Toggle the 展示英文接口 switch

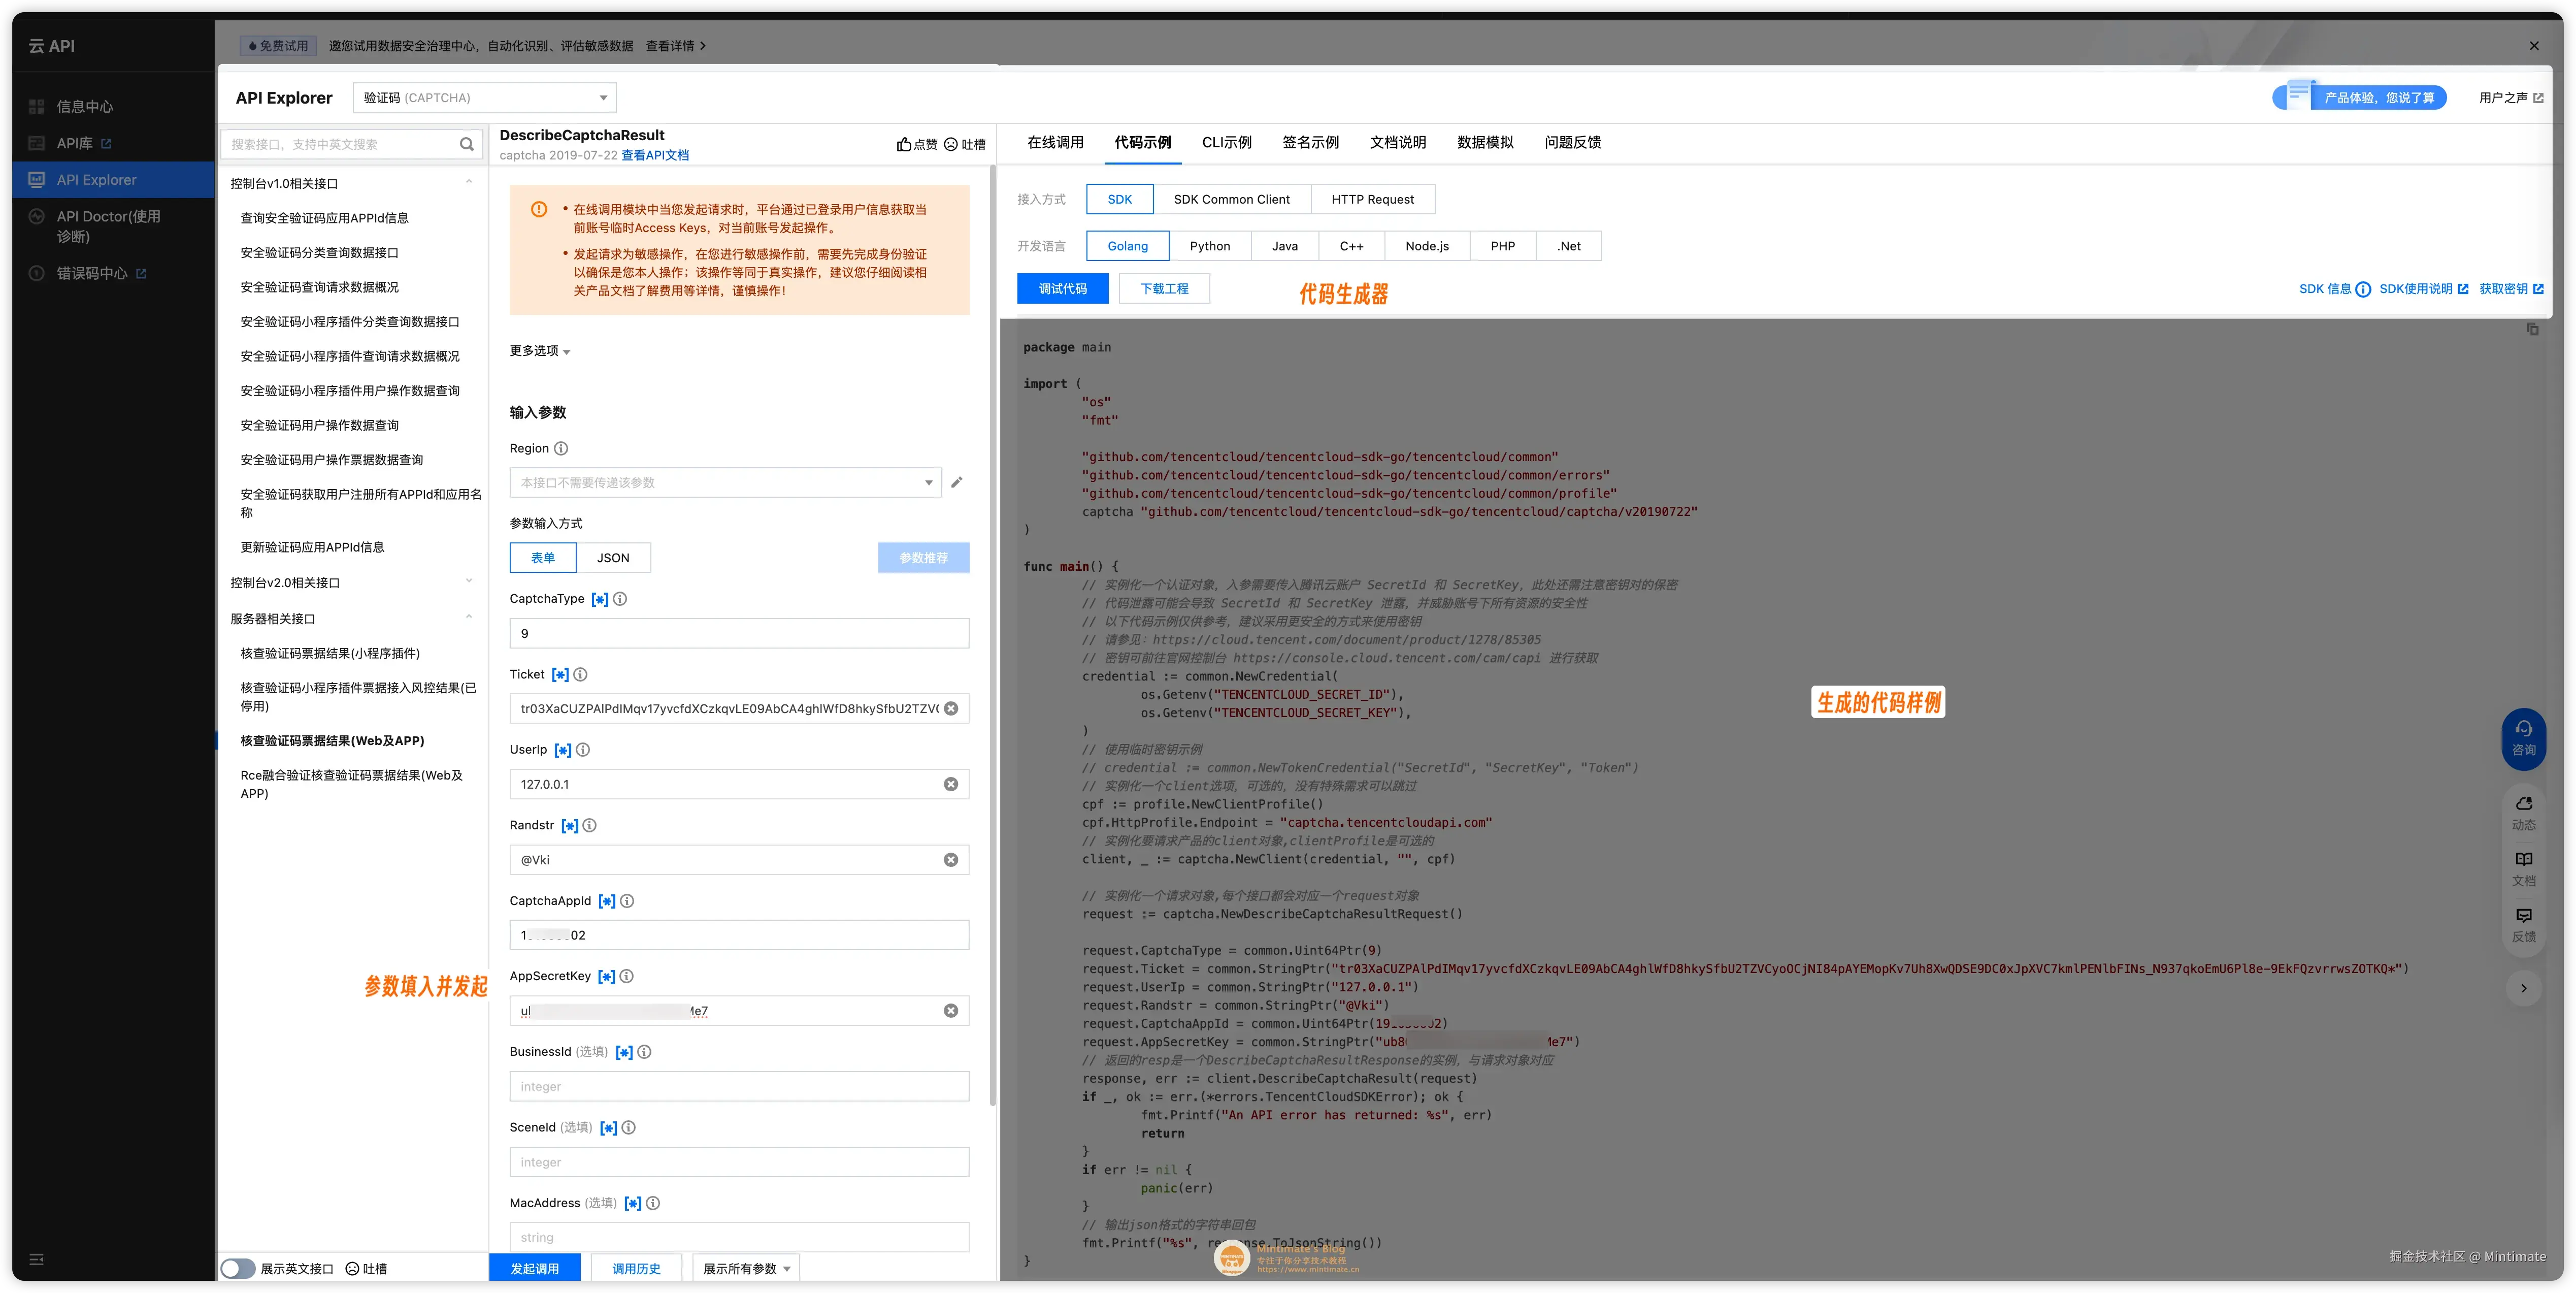238,1268
